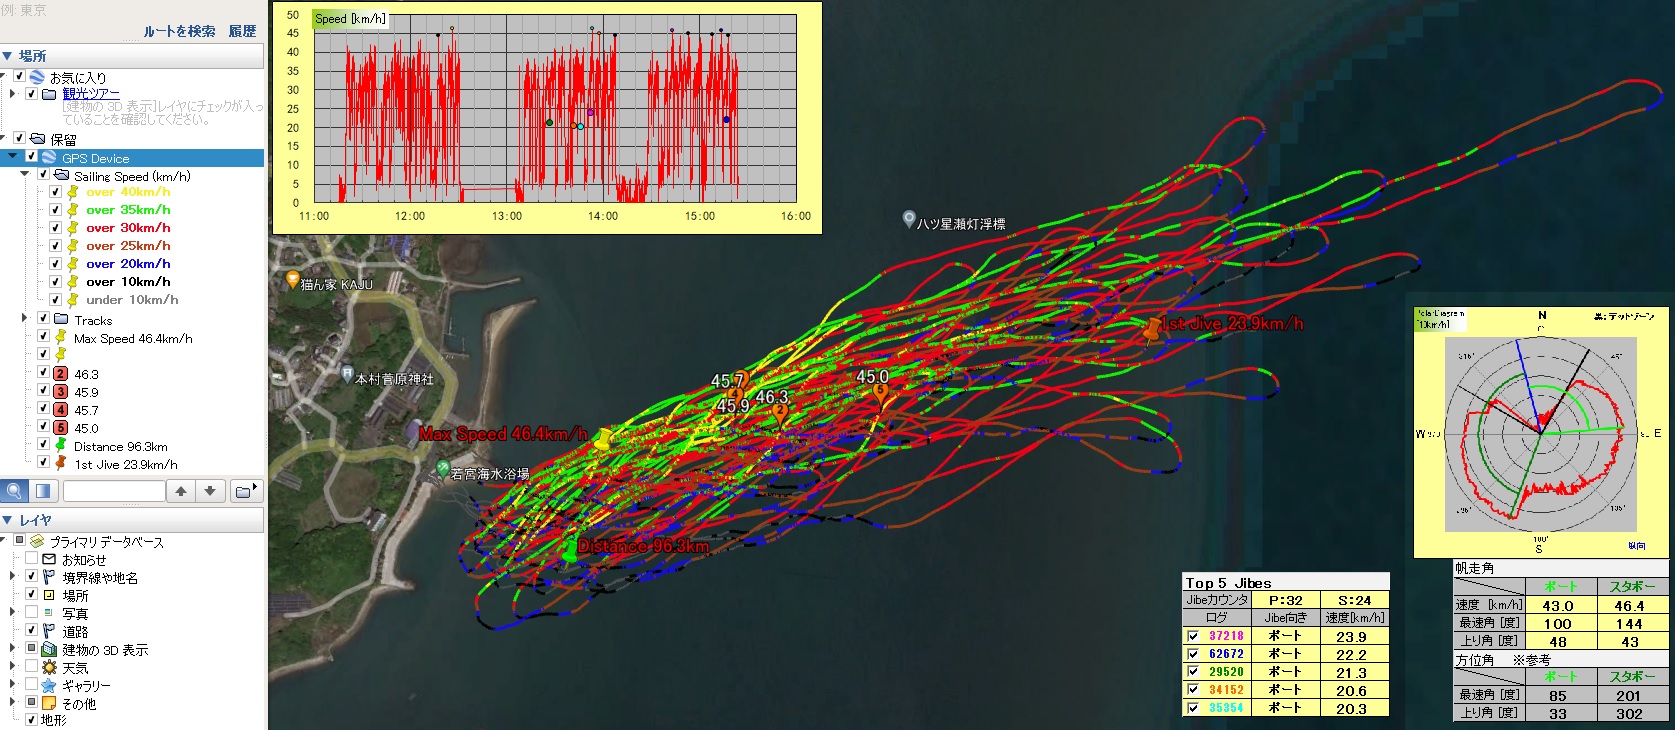Click the panel transparency icon beside the magnifier

[43, 491]
